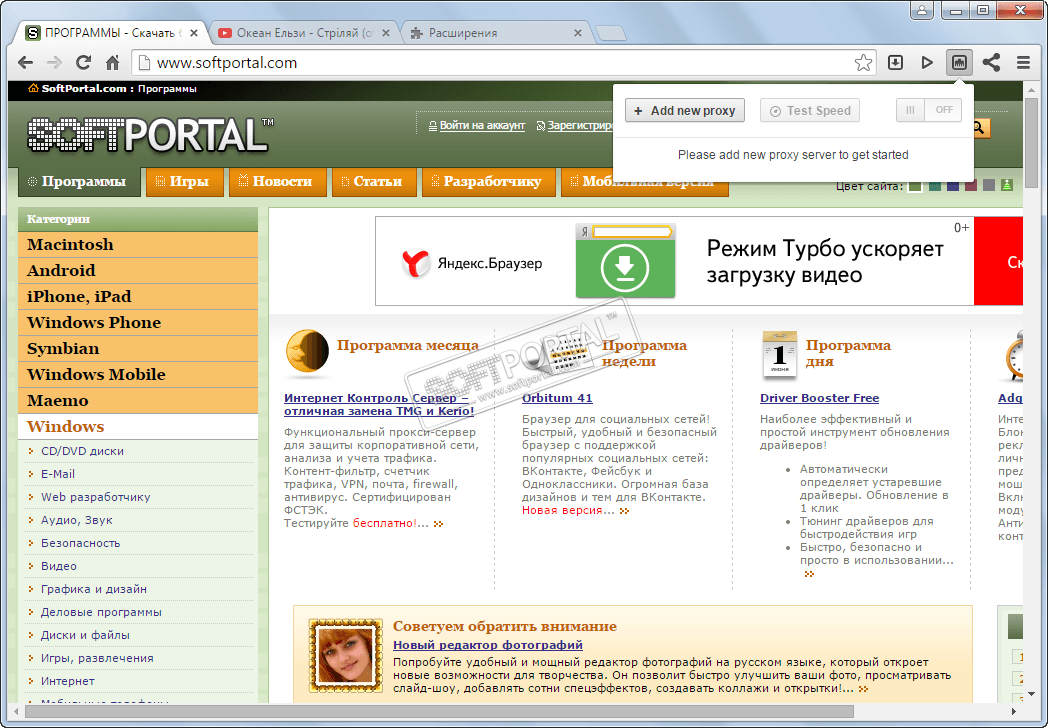Click the Yandex Browser logo in banner
The height and width of the screenshot is (728, 1048).
click(x=414, y=263)
